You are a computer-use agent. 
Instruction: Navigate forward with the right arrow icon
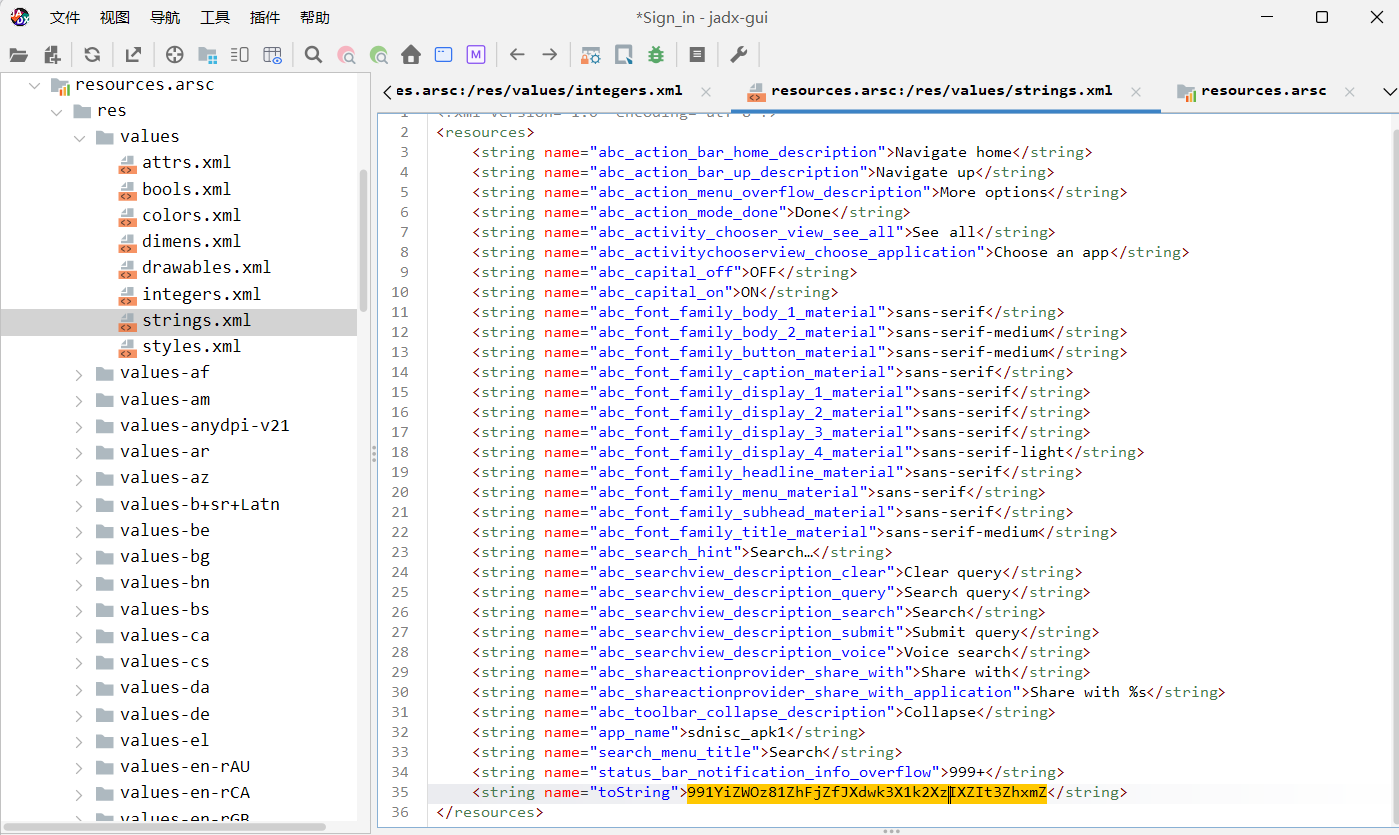(x=549, y=55)
